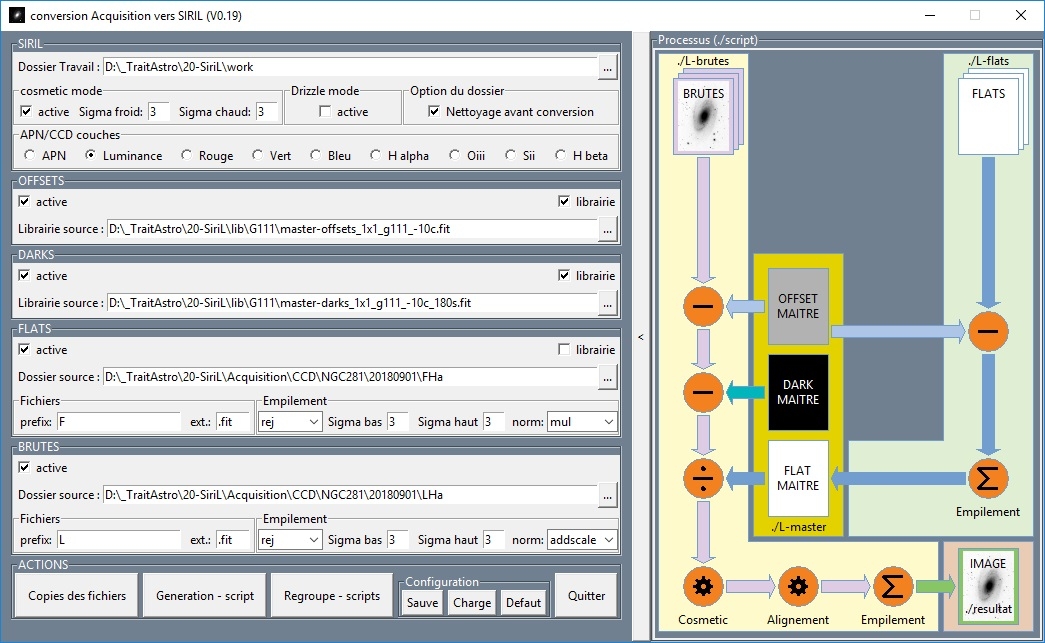Click the FLATS image stack icon
1045x643 pixels.
(992, 112)
